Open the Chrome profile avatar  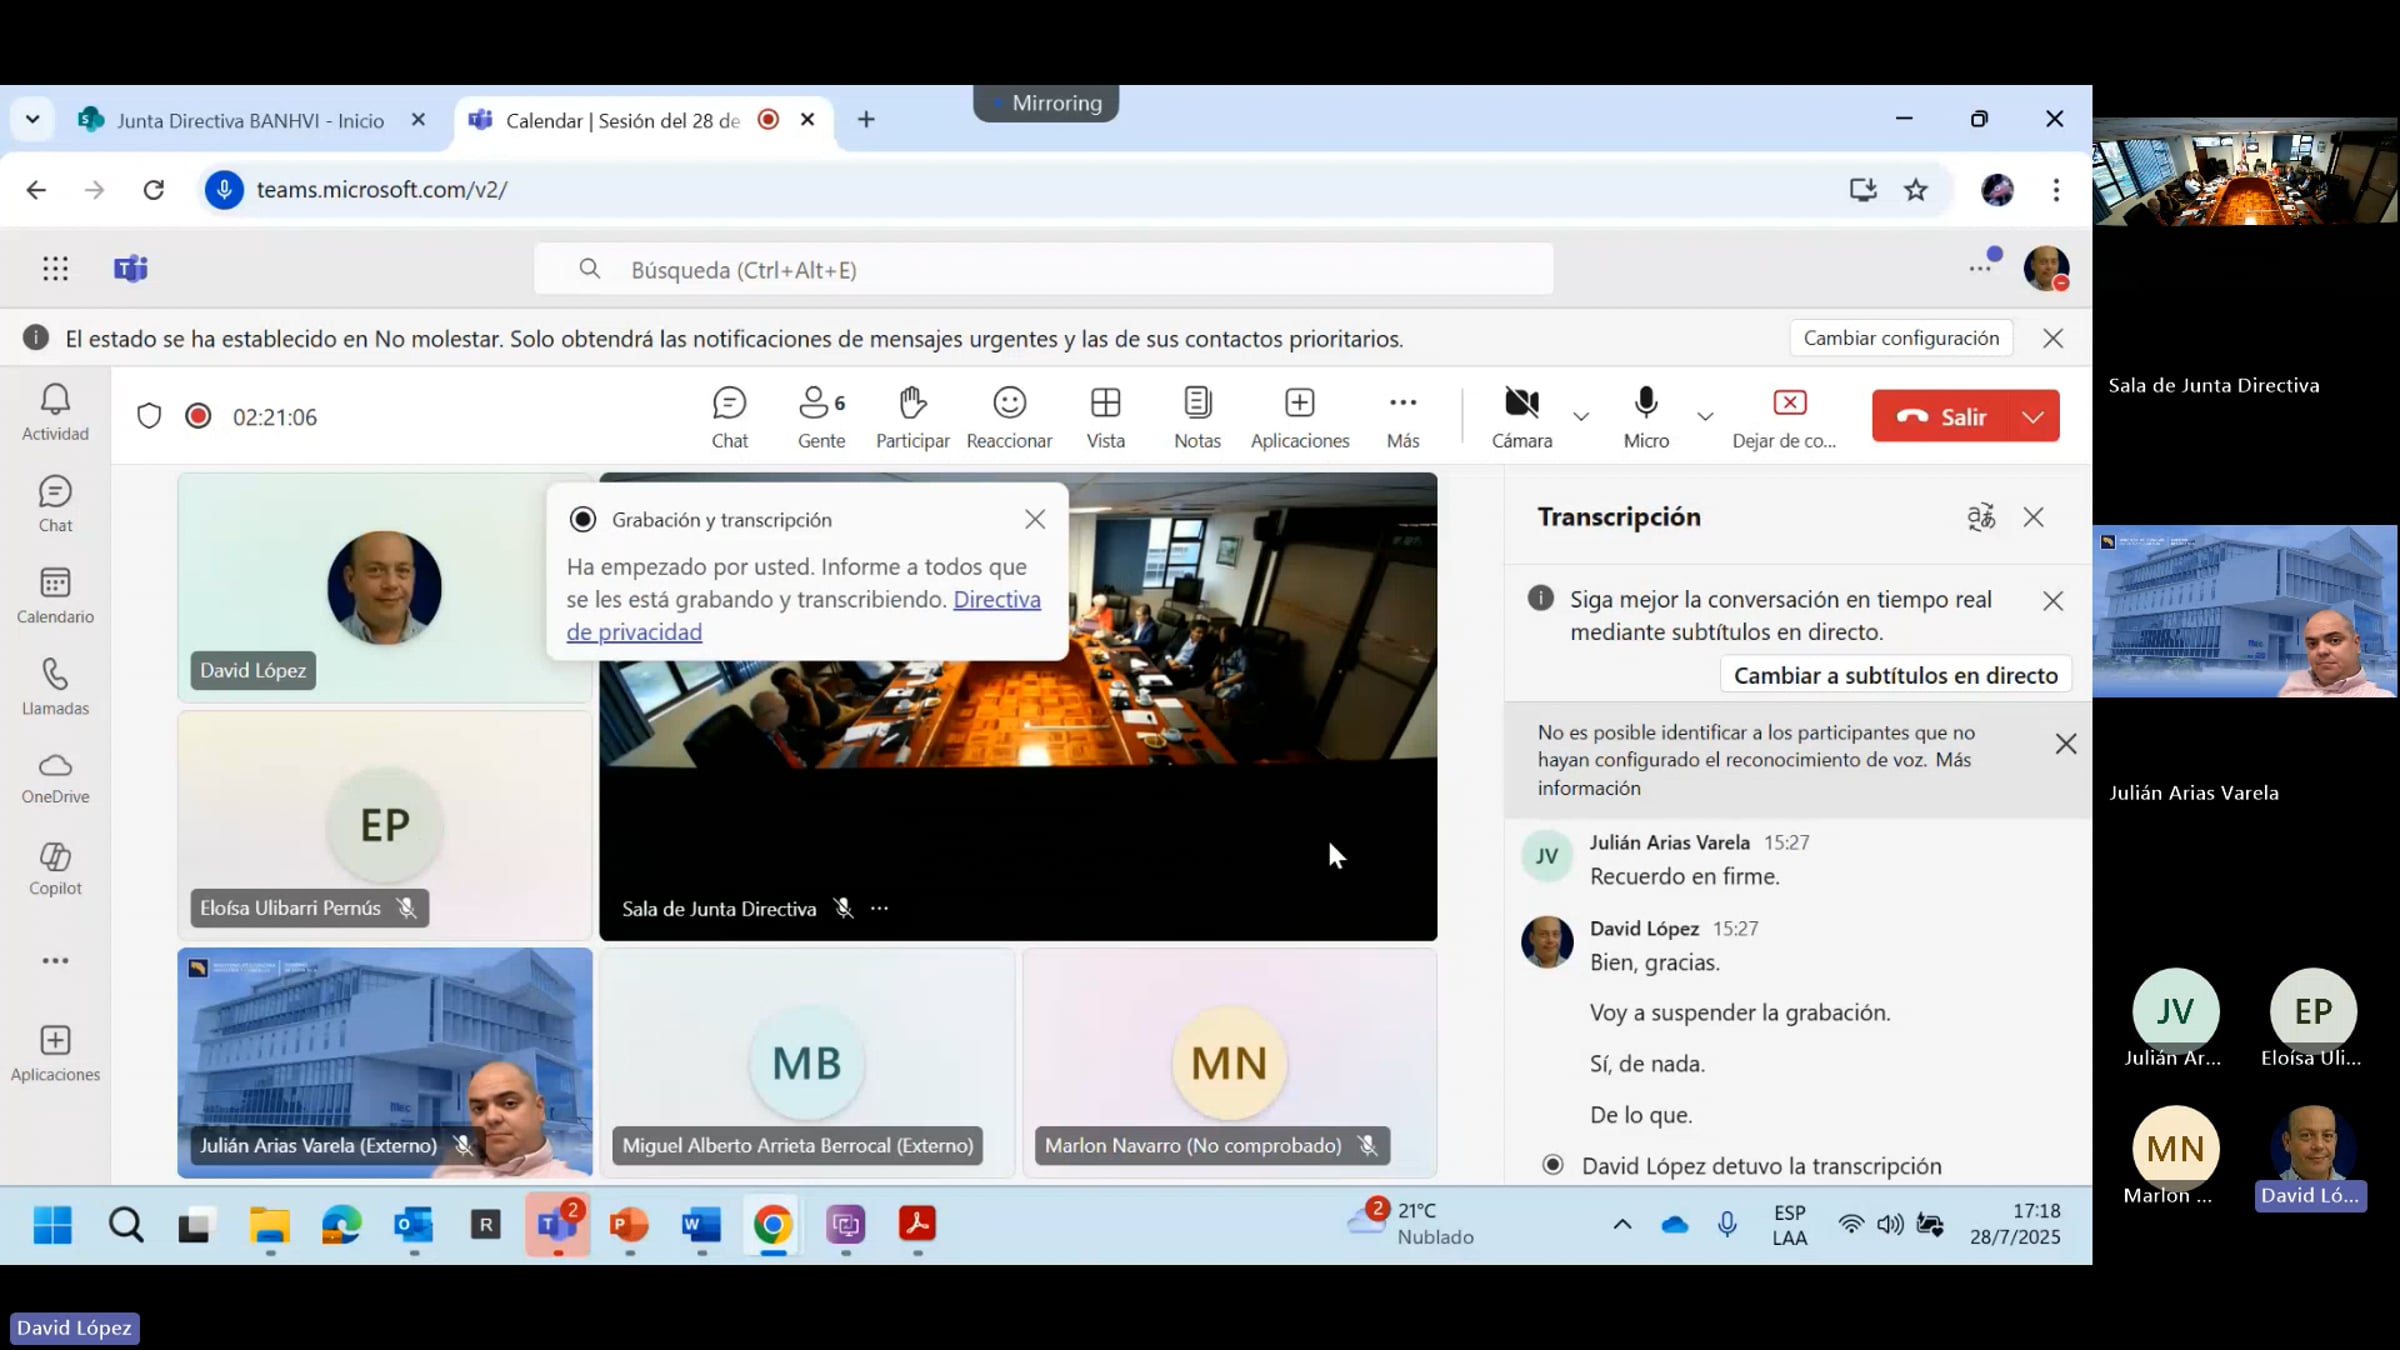coord(1997,189)
